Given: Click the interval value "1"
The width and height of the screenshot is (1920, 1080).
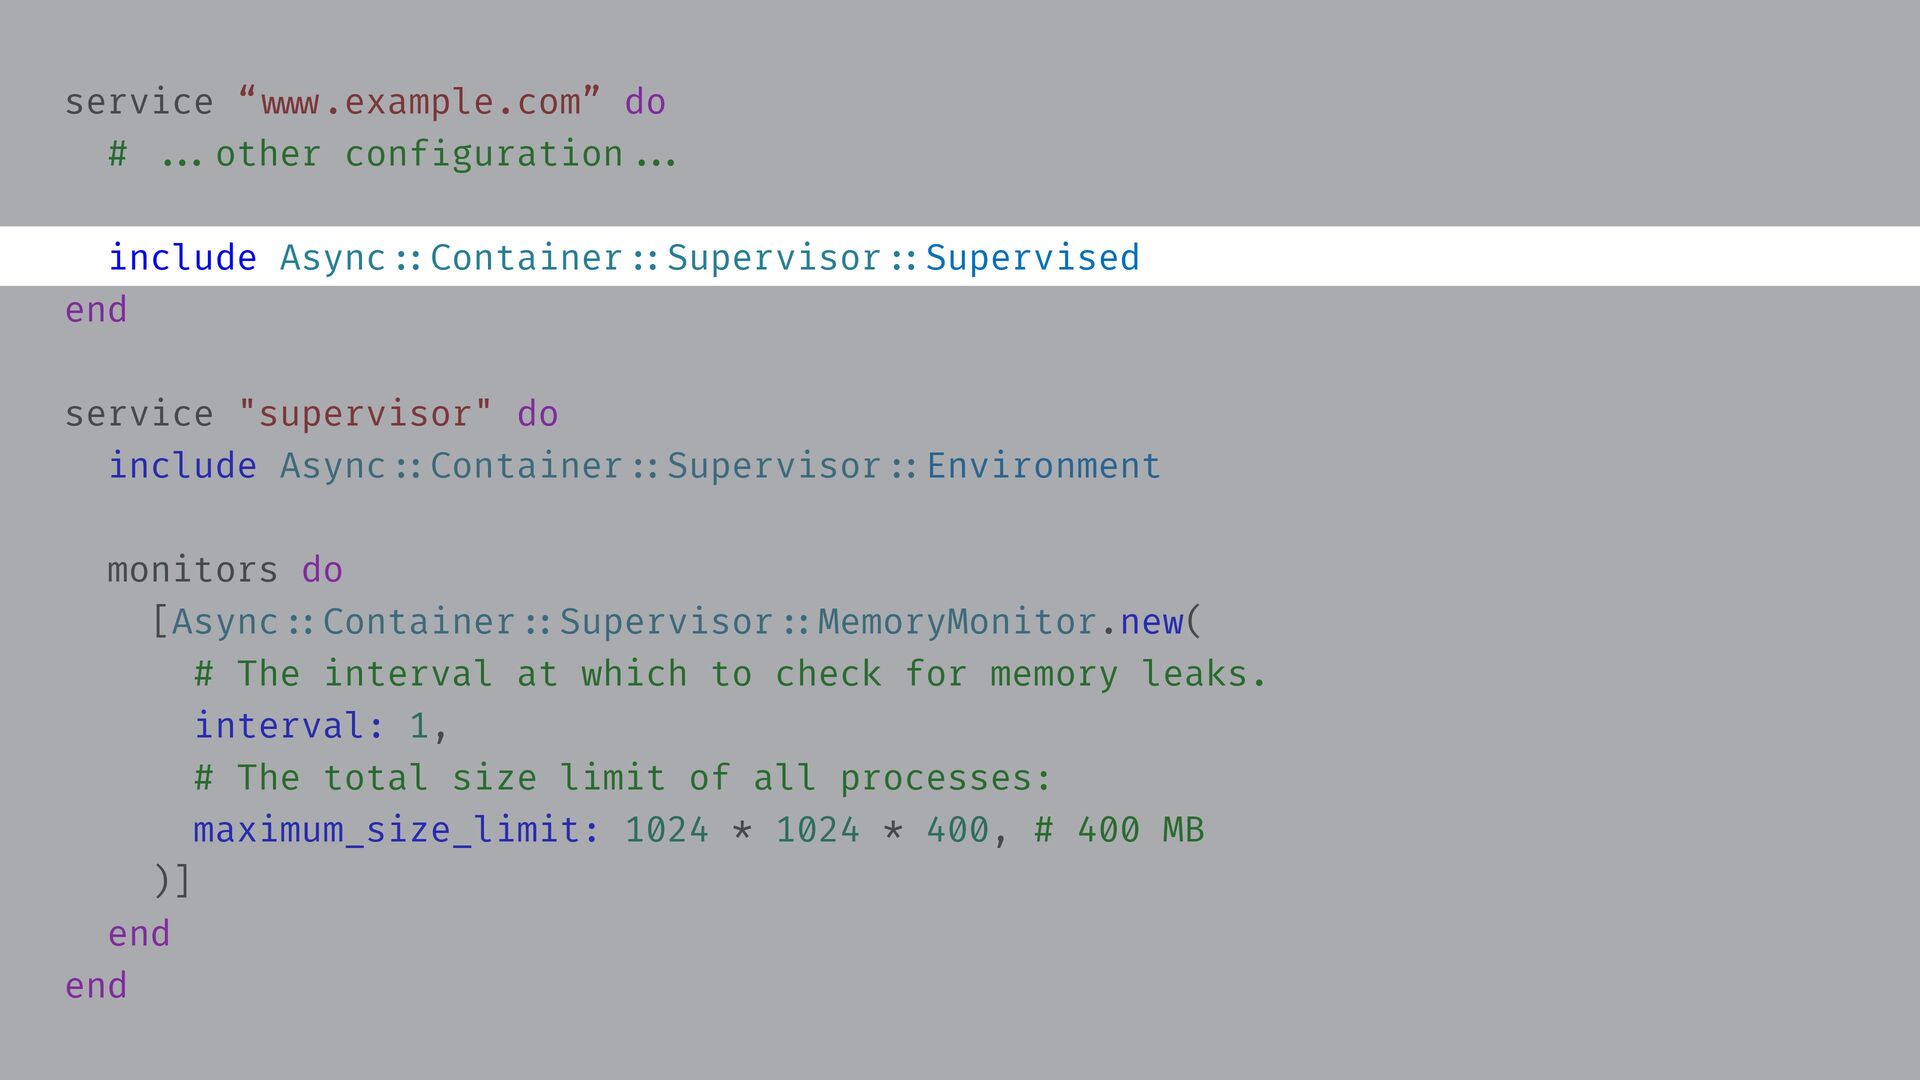Looking at the screenshot, I should click(419, 726).
